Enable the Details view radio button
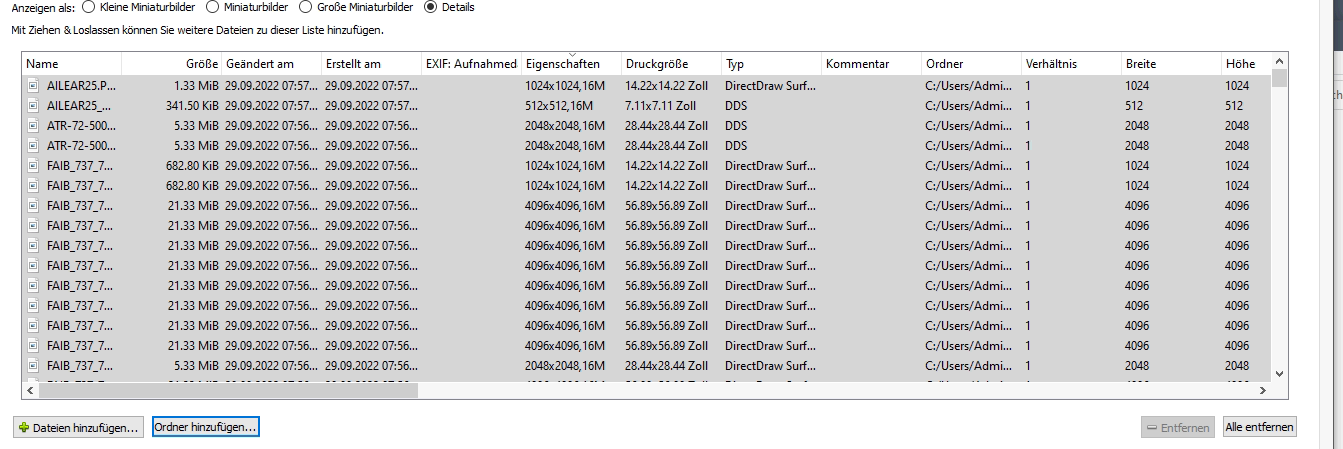Viewport: 1343px width, 449px height. tap(431, 7)
